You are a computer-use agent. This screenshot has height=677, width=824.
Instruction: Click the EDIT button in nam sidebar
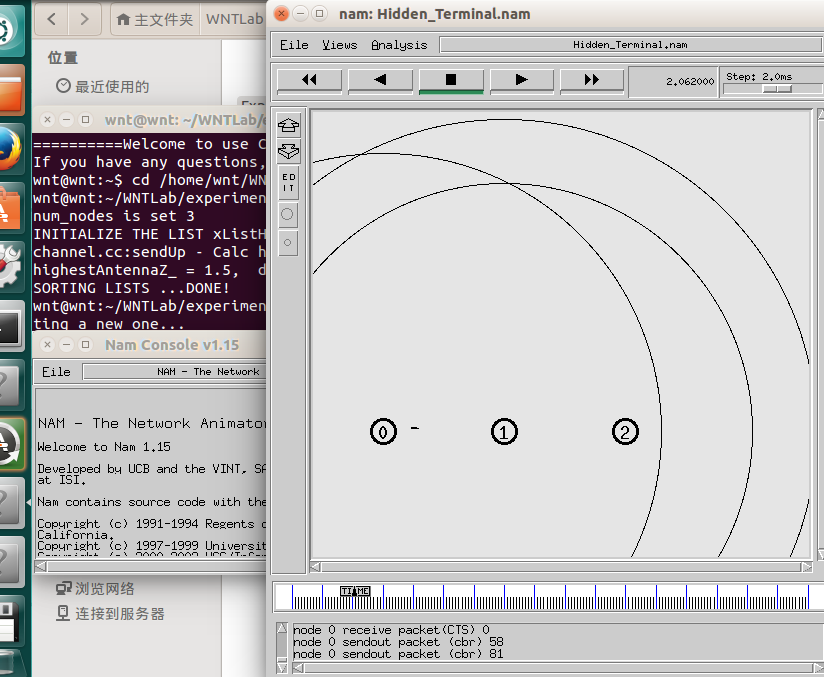(x=288, y=183)
